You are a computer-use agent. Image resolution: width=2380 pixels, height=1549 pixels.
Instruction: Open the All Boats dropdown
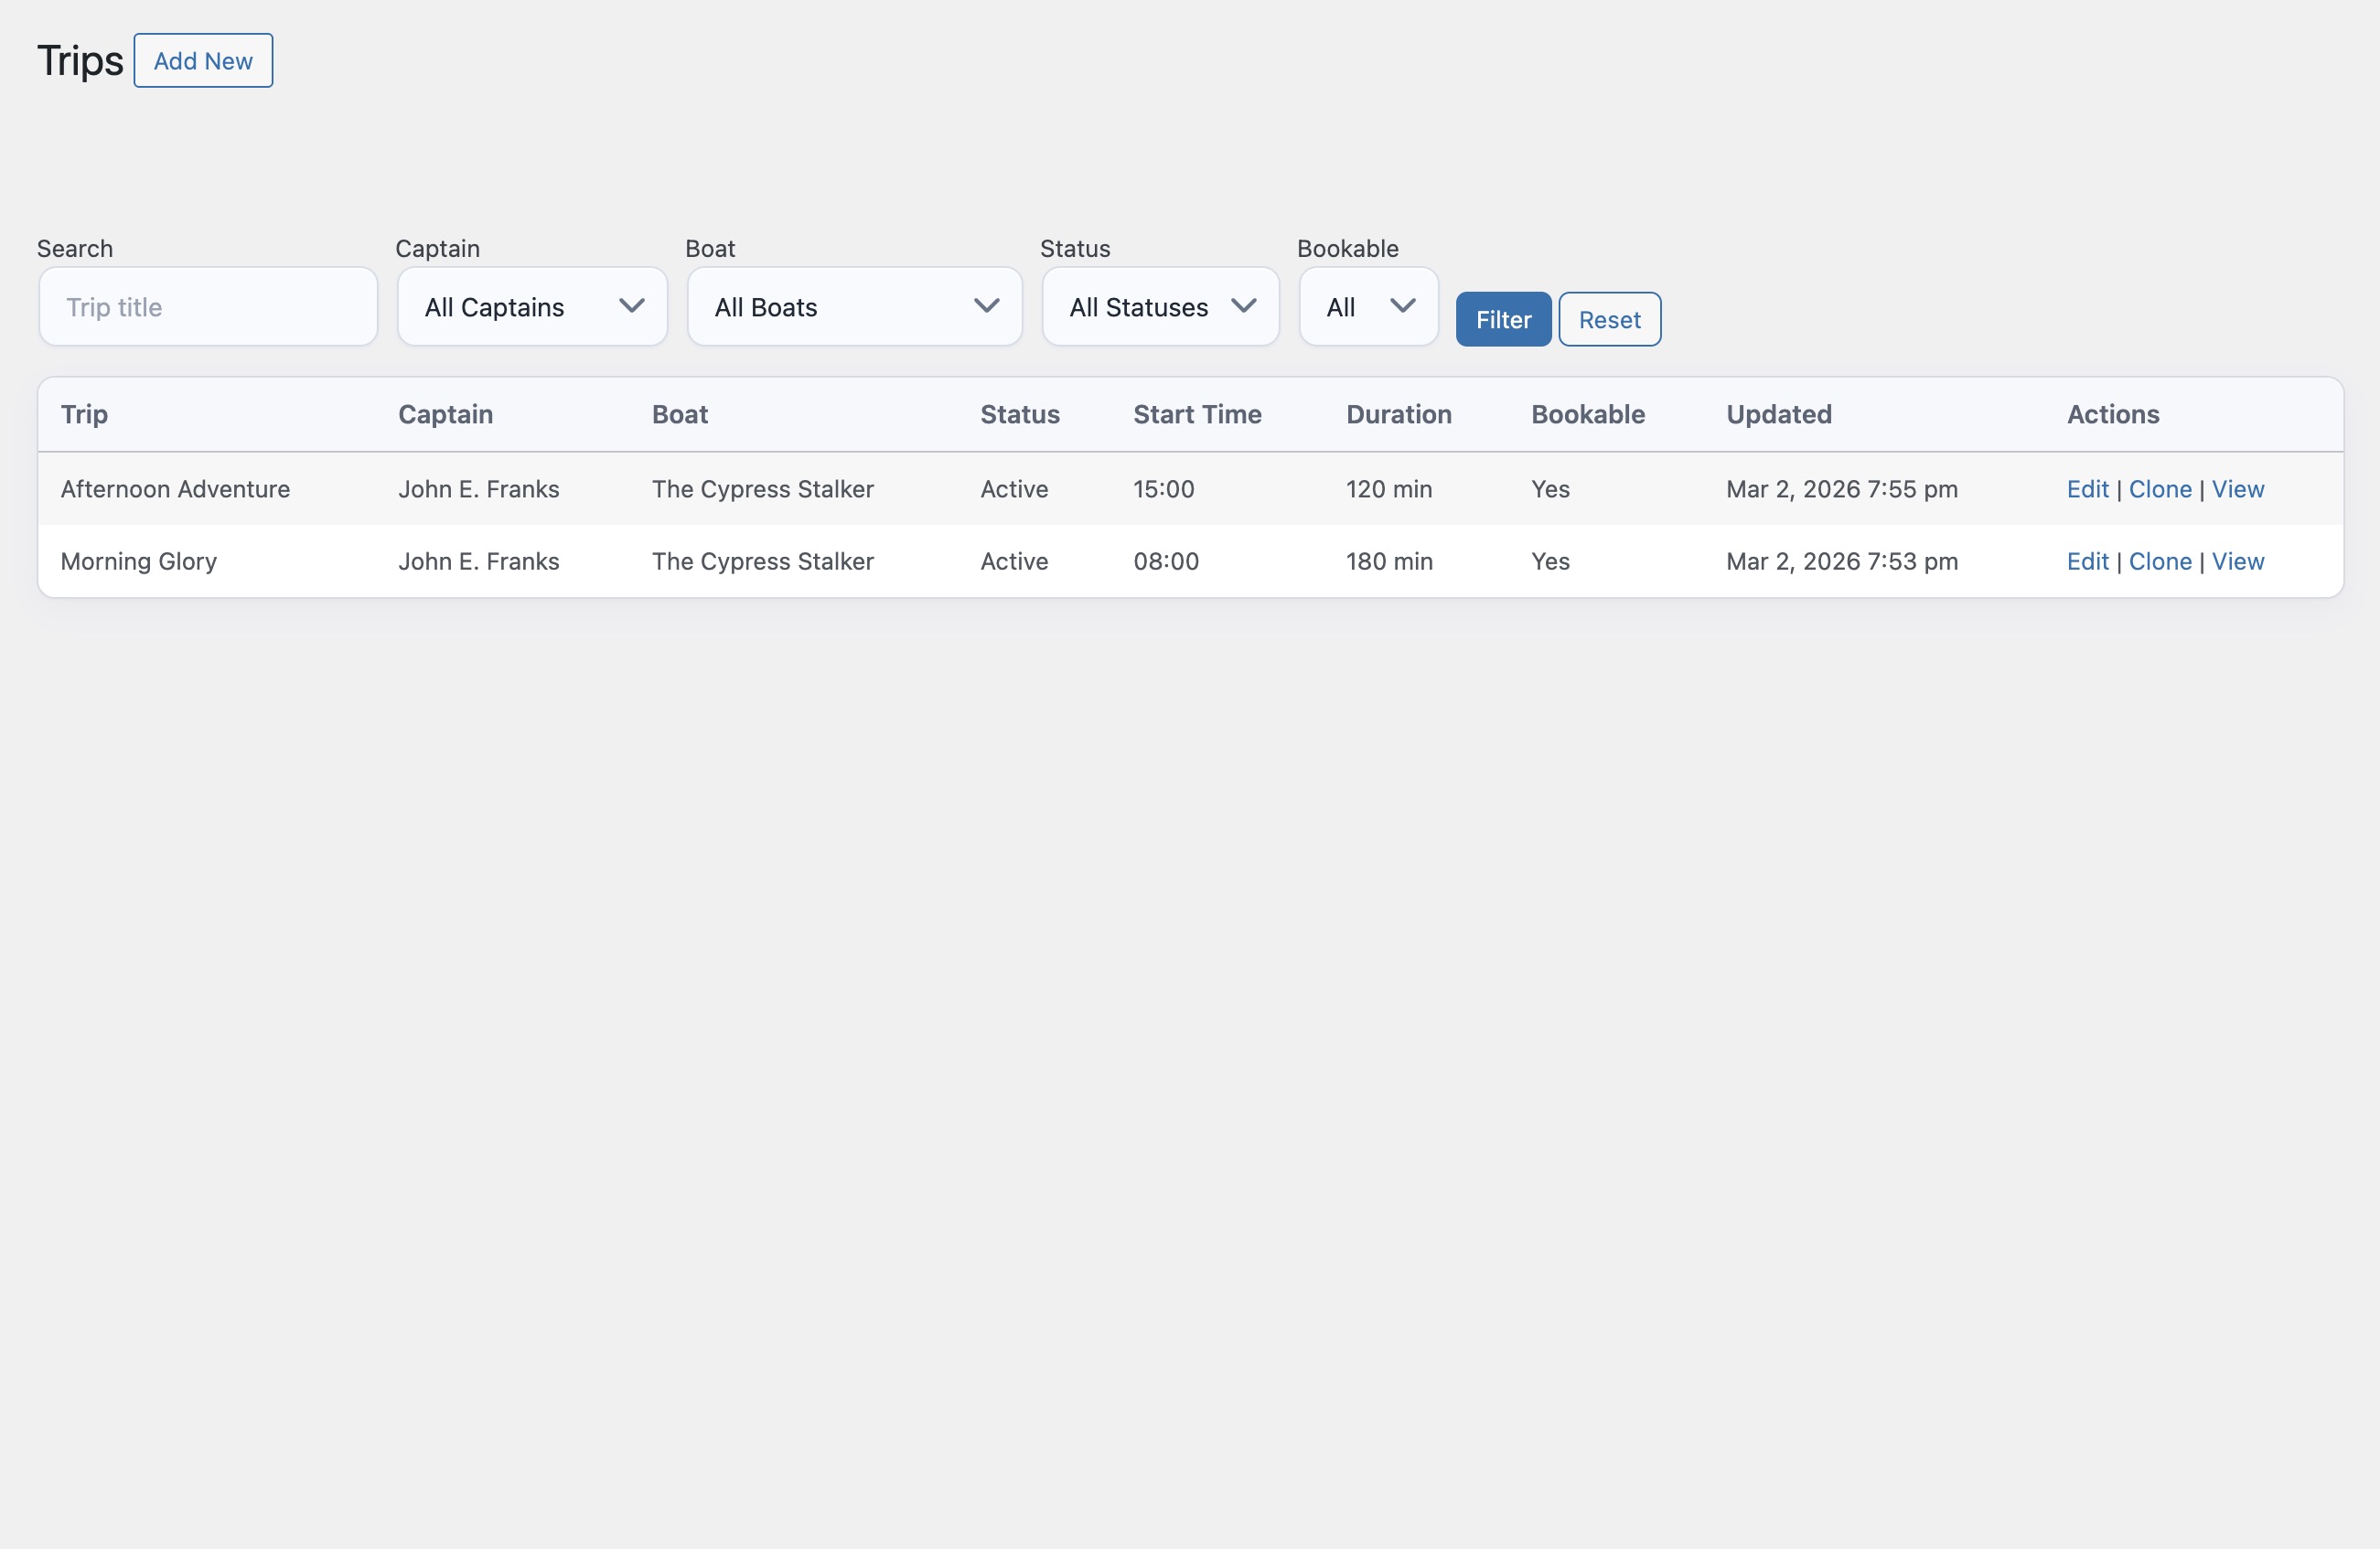pyautogui.click(x=853, y=307)
